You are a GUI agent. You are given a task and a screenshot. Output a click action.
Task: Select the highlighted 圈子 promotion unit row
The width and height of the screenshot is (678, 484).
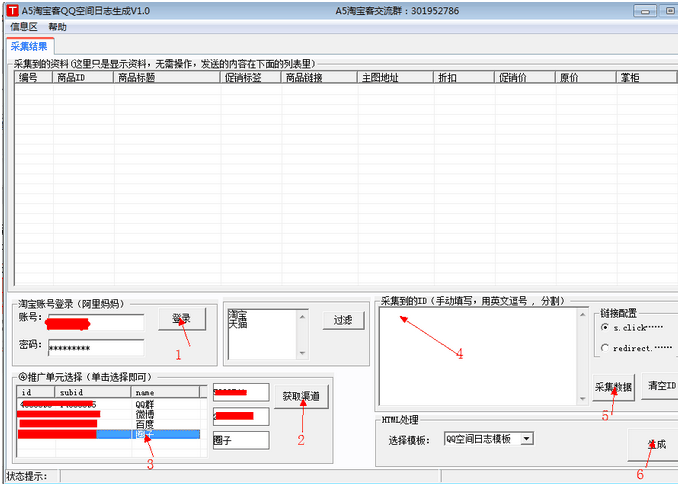(109, 434)
